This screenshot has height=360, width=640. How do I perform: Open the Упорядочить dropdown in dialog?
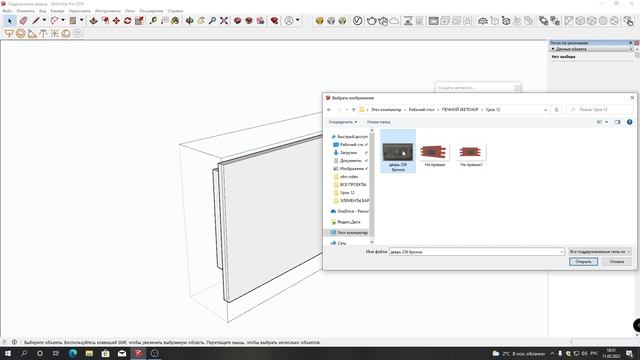click(342, 122)
